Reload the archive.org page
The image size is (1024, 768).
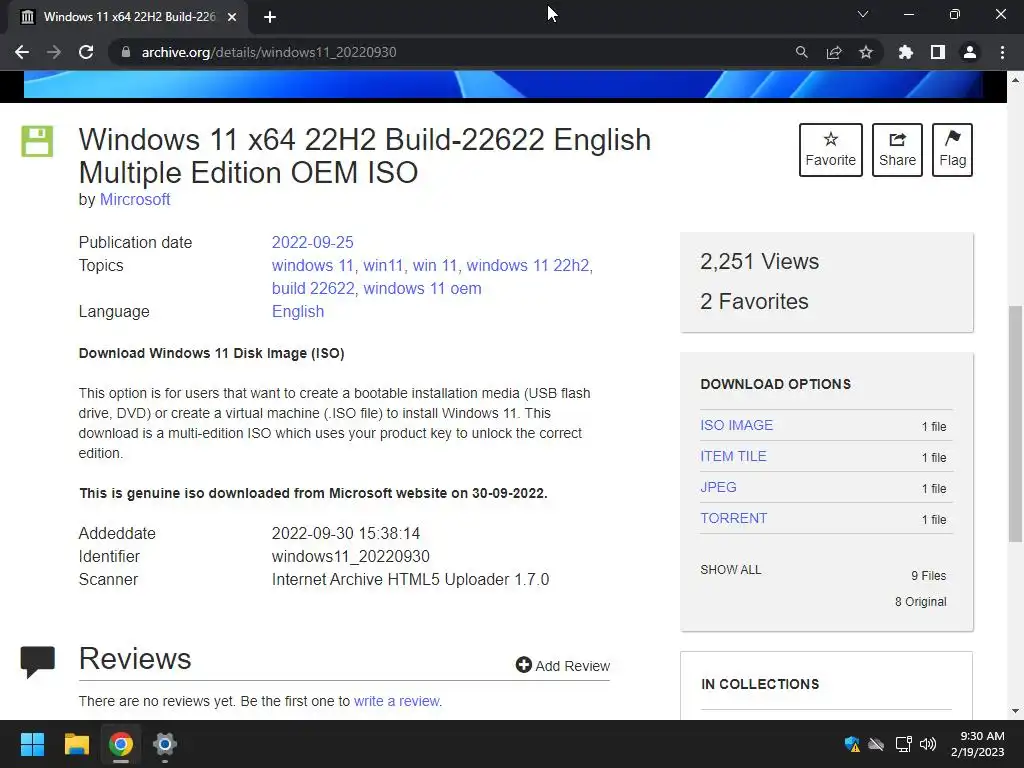coord(86,52)
